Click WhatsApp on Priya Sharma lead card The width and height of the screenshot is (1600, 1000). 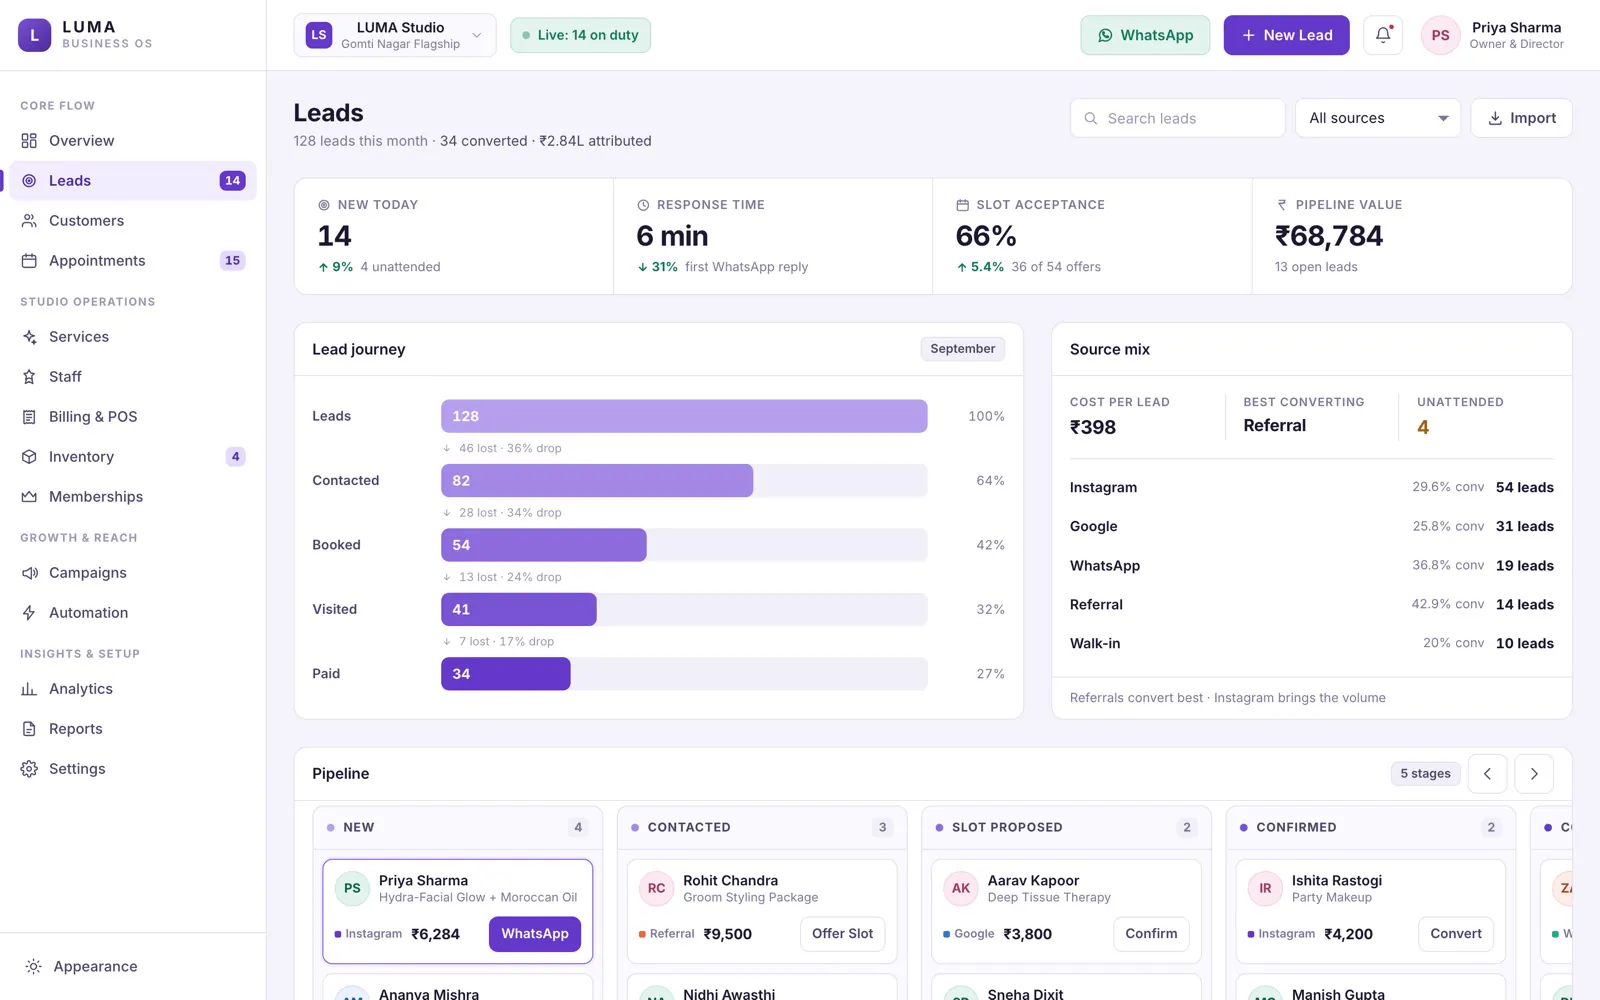[x=535, y=934]
